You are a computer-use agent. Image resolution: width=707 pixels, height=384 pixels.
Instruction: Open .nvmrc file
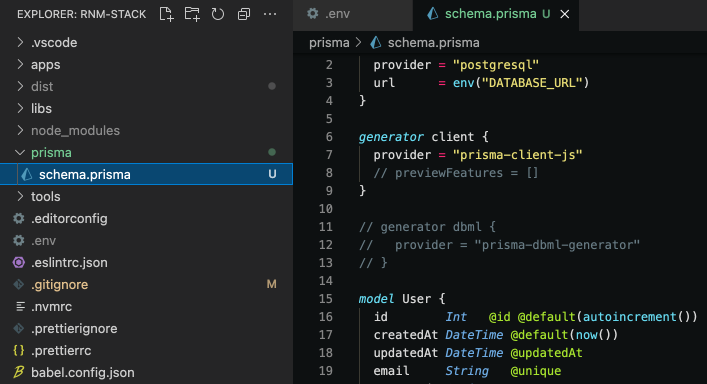(x=51, y=307)
